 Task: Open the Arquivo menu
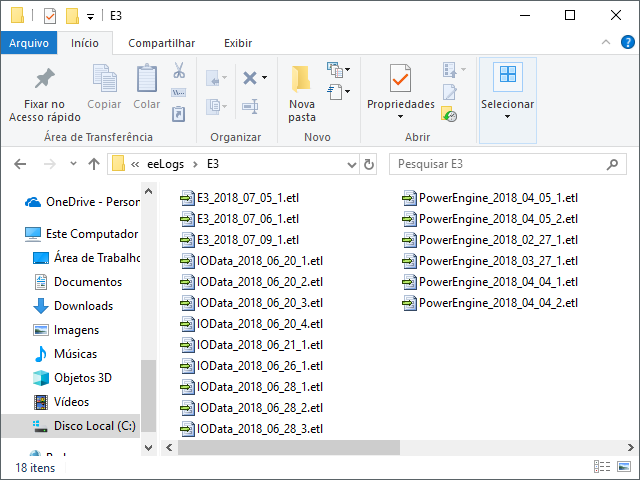(x=28, y=43)
